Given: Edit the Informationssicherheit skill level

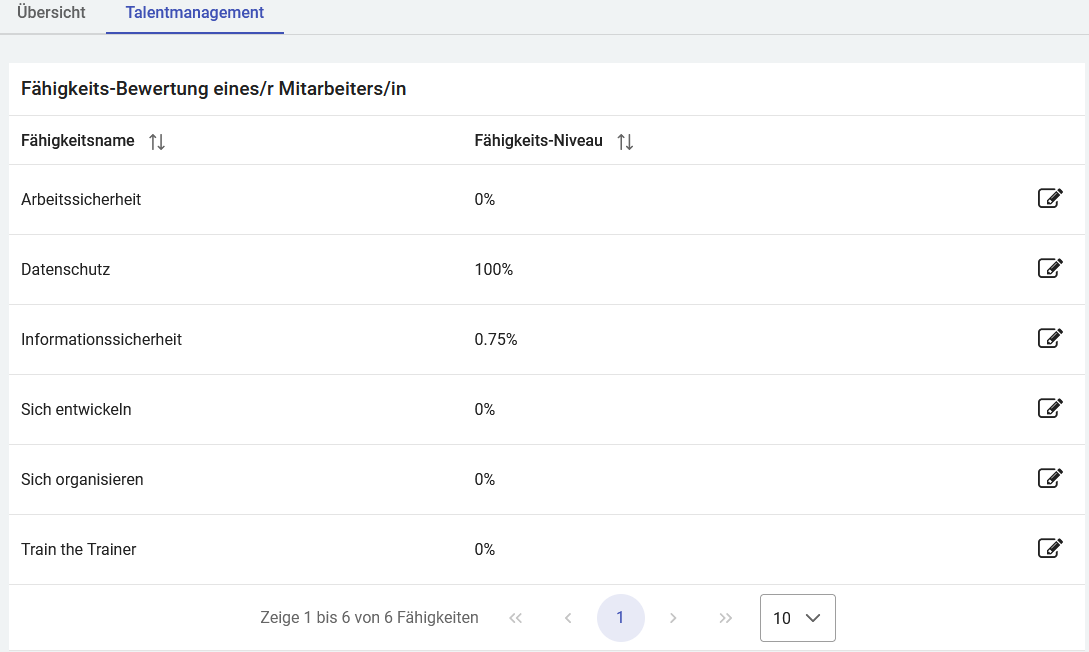Looking at the screenshot, I should click(x=1049, y=338).
